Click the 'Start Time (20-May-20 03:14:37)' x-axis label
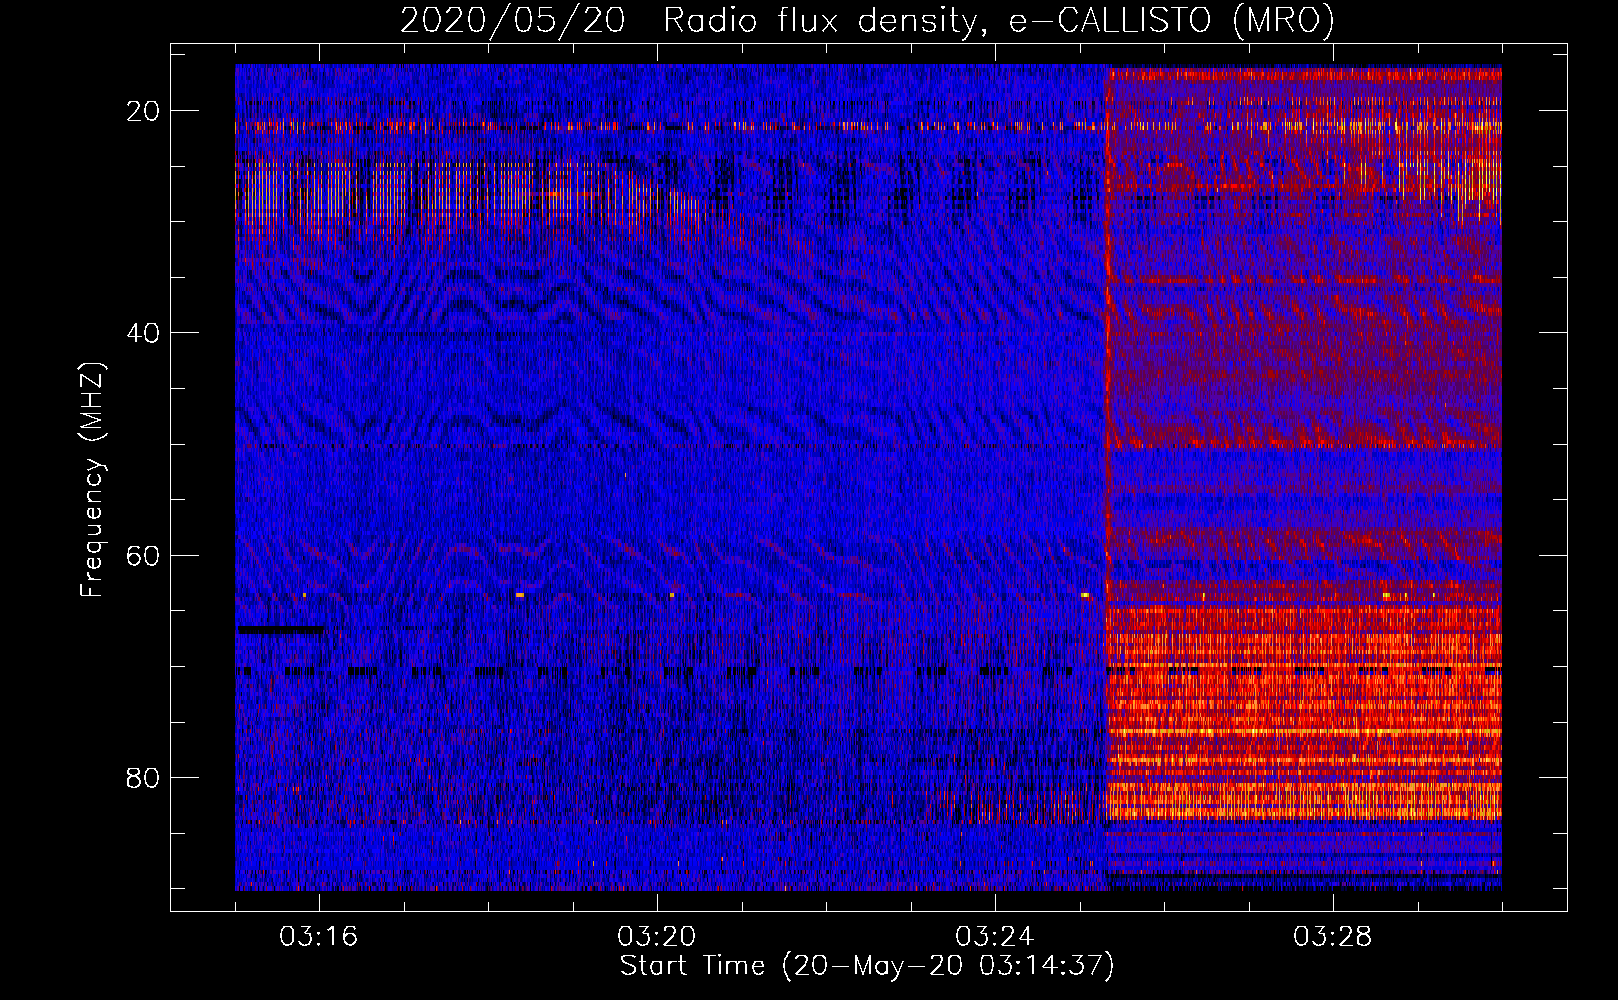The image size is (1618, 1000). click(x=867, y=966)
